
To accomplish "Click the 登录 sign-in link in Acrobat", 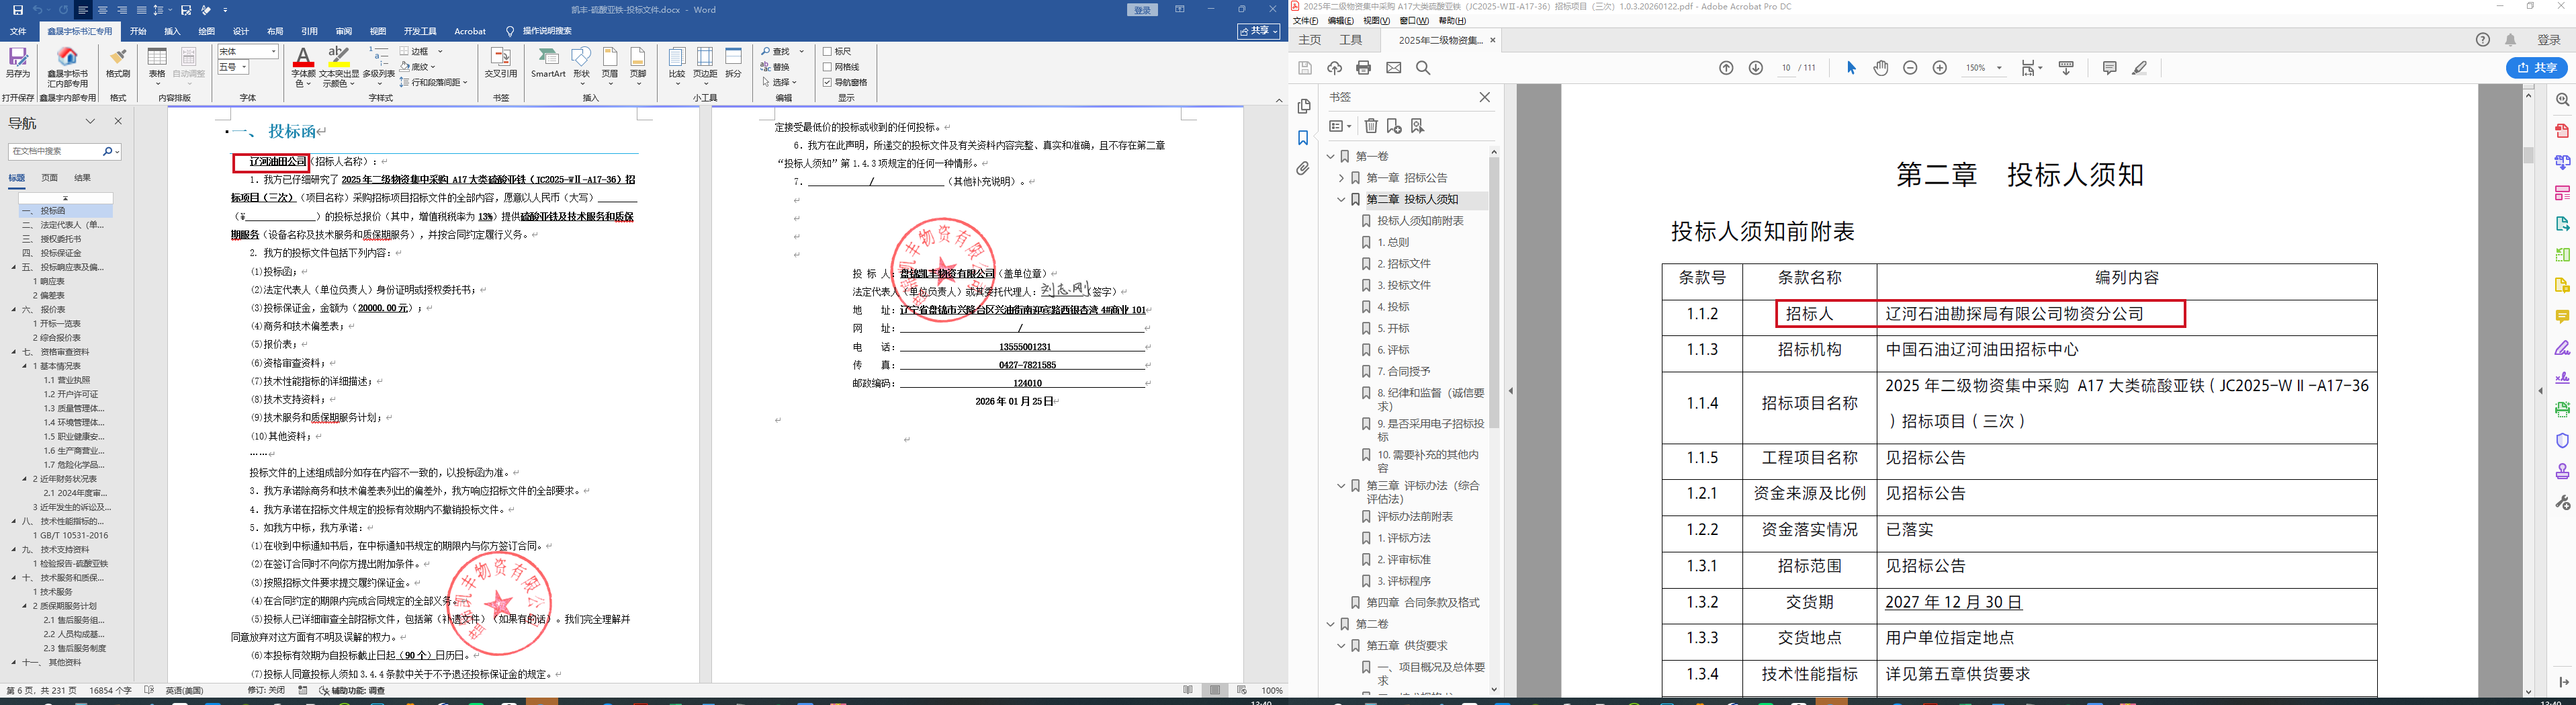I will 2549,40.
